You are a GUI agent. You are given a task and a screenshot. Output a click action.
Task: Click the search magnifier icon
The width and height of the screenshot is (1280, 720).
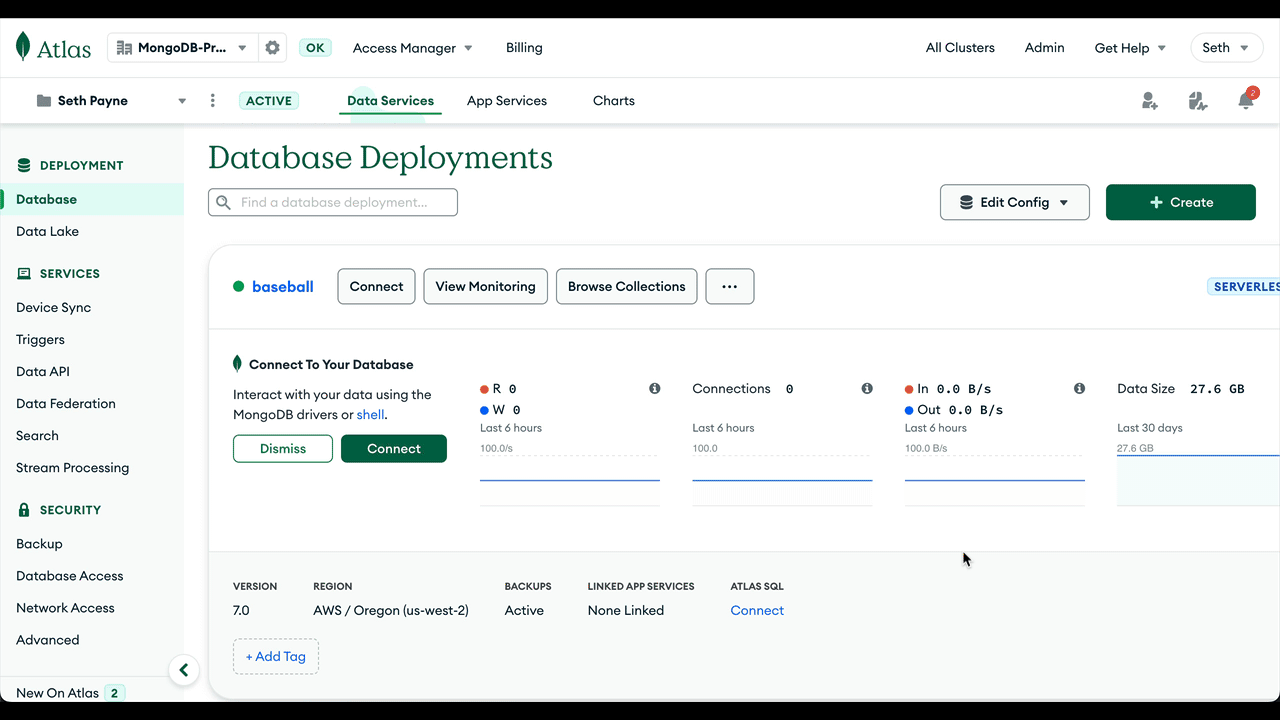pyautogui.click(x=224, y=202)
